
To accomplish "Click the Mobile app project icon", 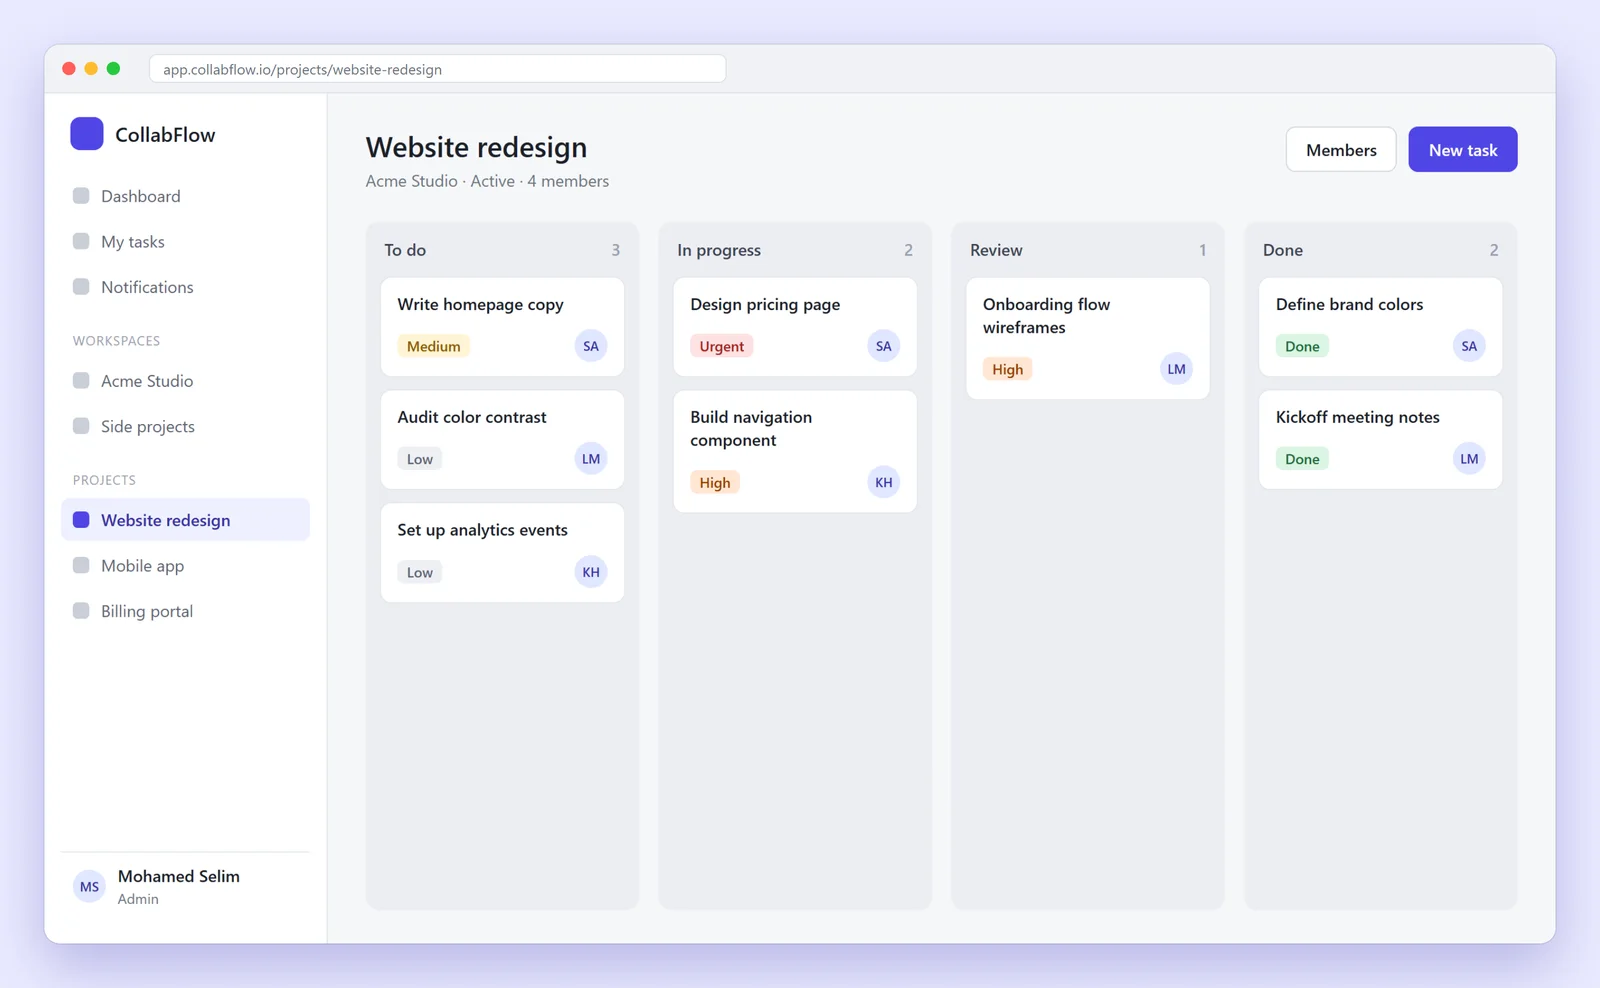I will [81, 565].
